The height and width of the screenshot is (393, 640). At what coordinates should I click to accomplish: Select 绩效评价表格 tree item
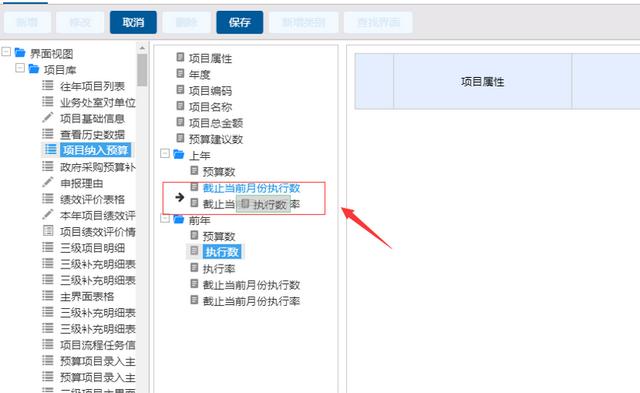click(92, 199)
